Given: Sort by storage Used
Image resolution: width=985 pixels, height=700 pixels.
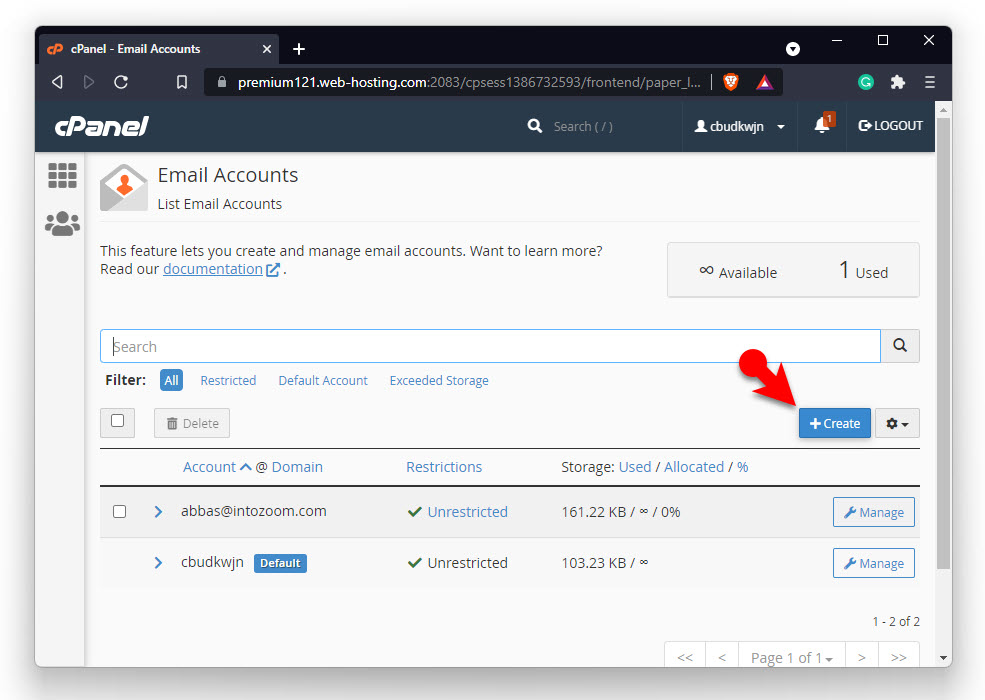Looking at the screenshot, I should (634, 467).
